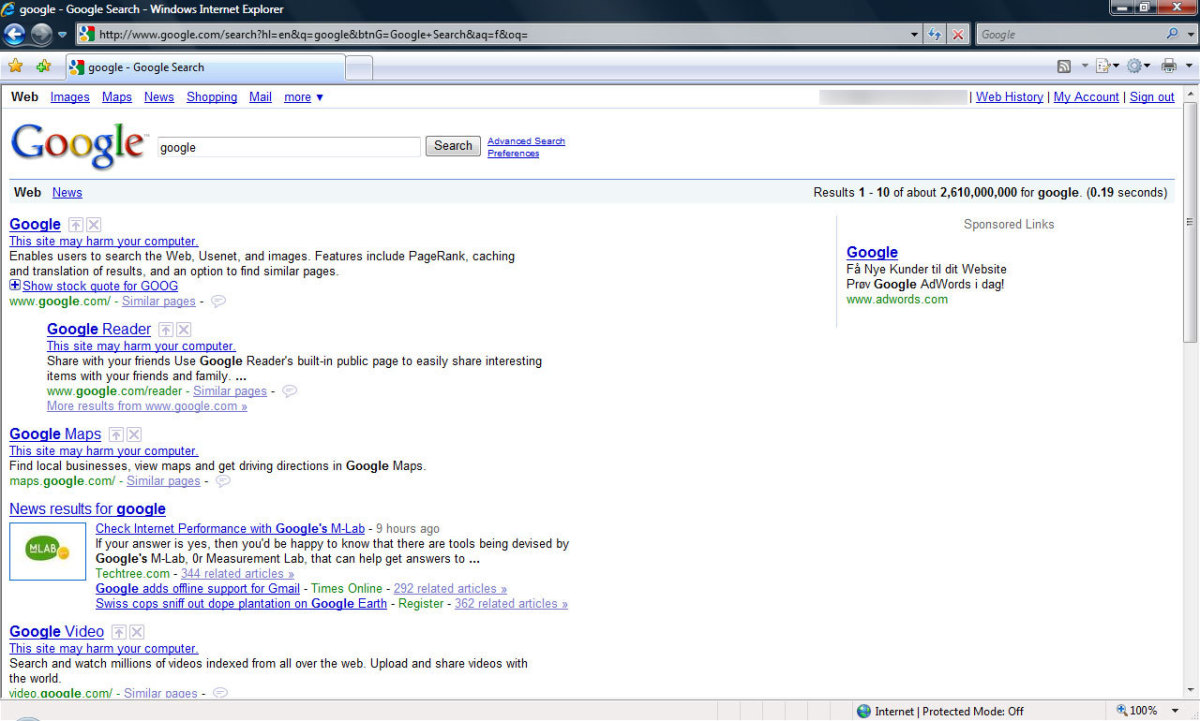Promote the first Google result with up-arrow icon

click(76, 225)
